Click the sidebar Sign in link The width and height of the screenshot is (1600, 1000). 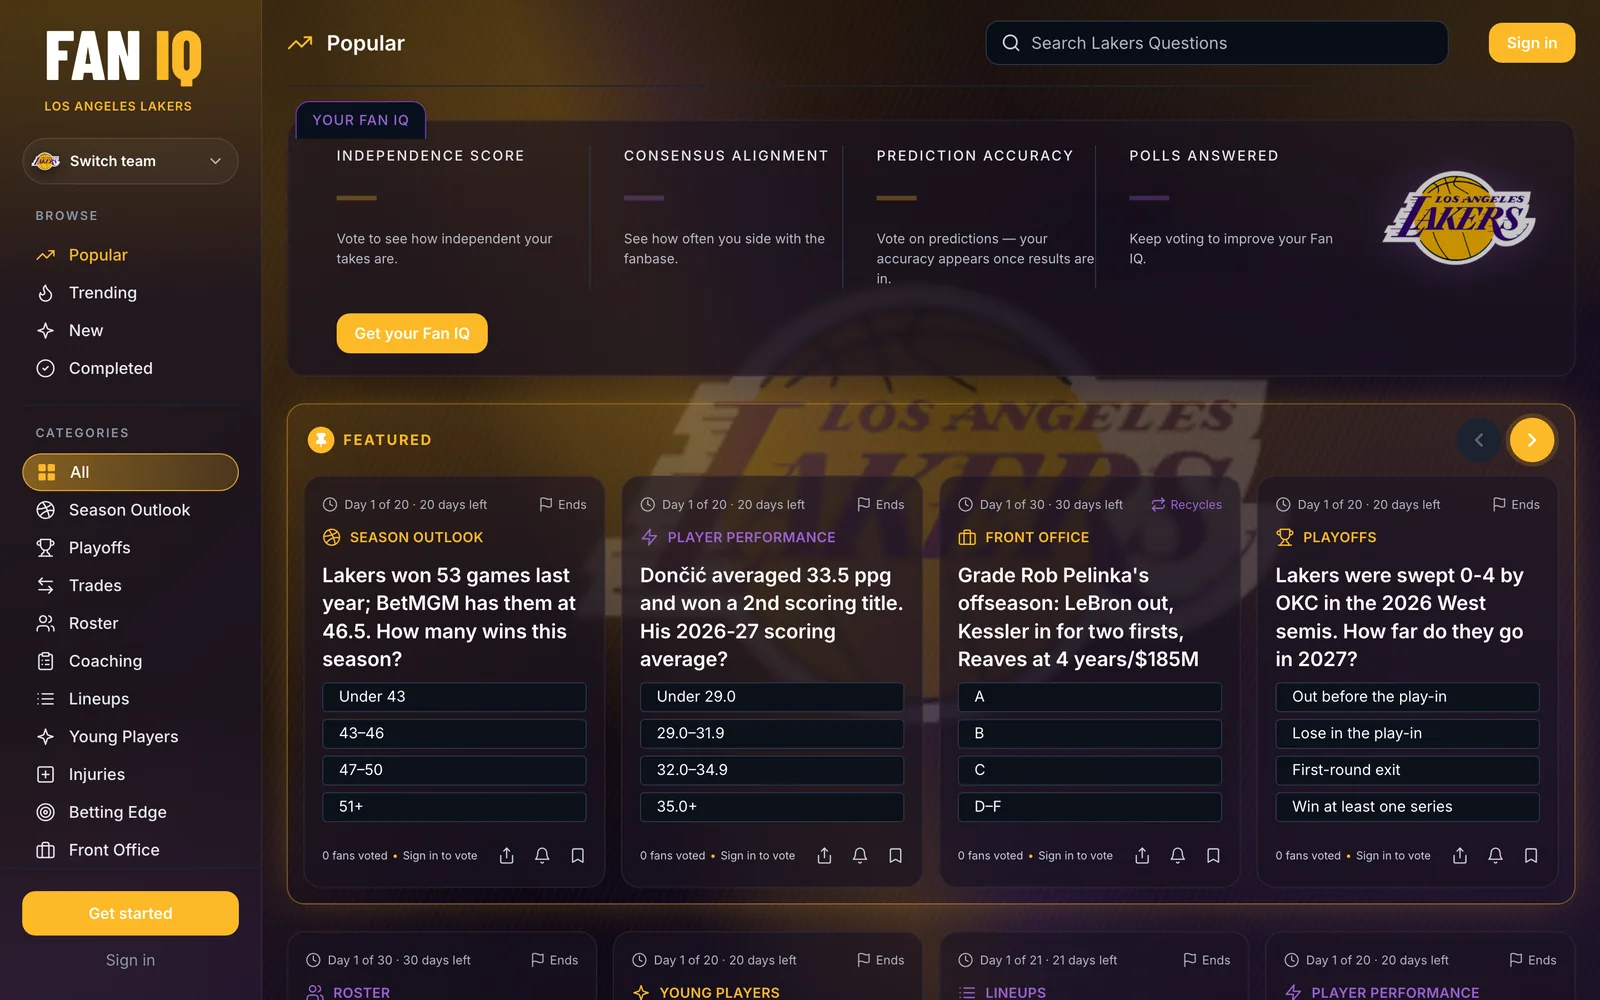click(130, 960)
